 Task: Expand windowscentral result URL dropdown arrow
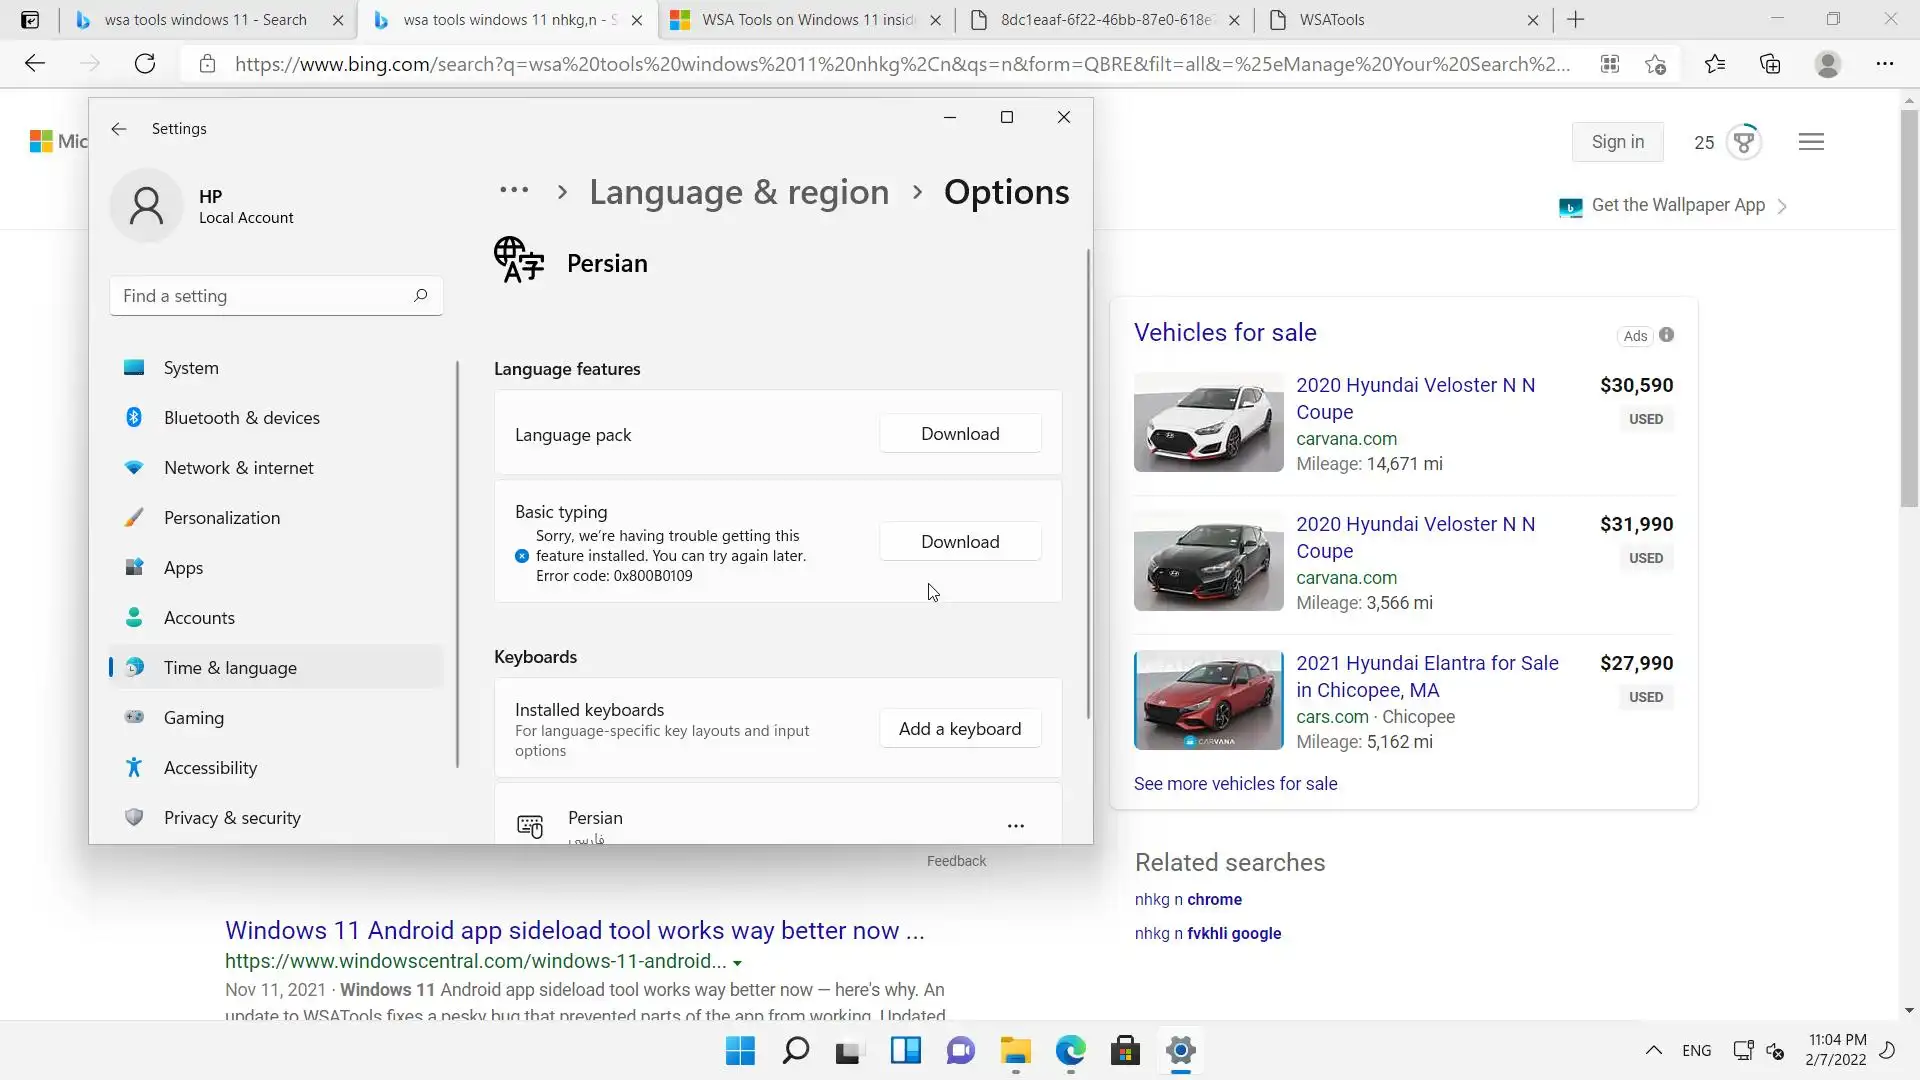click(737, 963)
